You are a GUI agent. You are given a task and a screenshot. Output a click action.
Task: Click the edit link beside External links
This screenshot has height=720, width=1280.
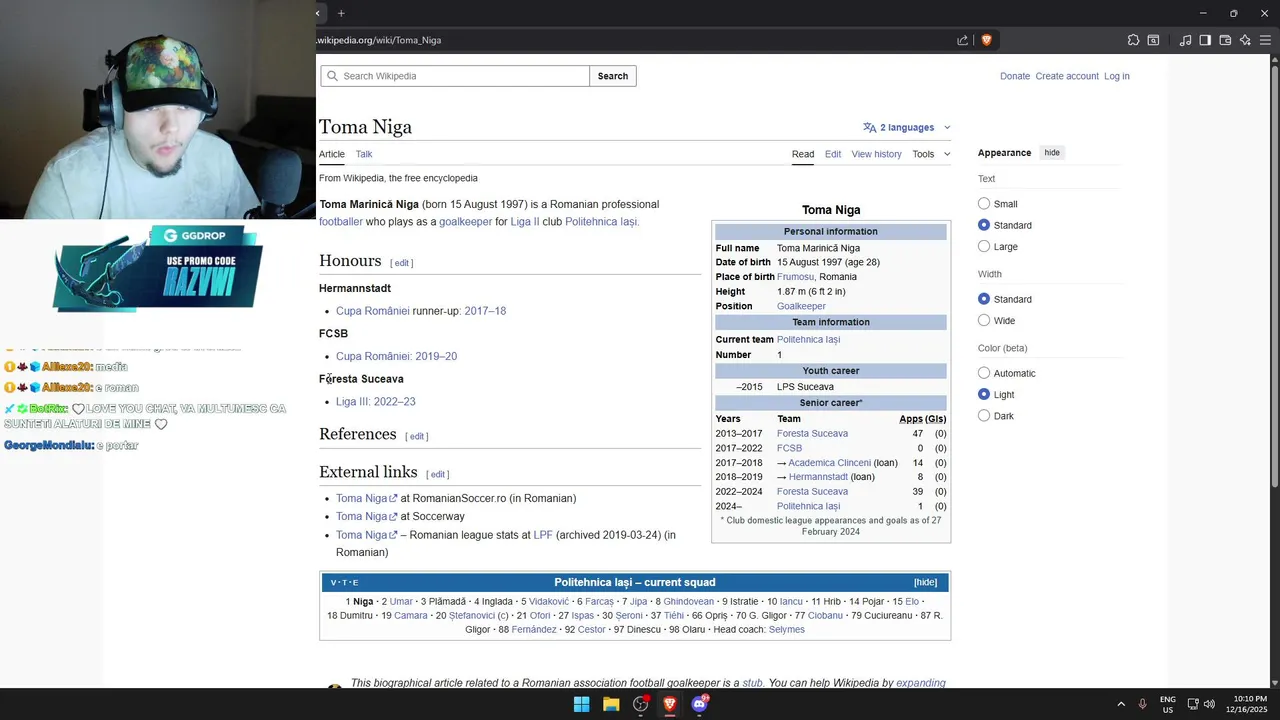tap(438, 474)
